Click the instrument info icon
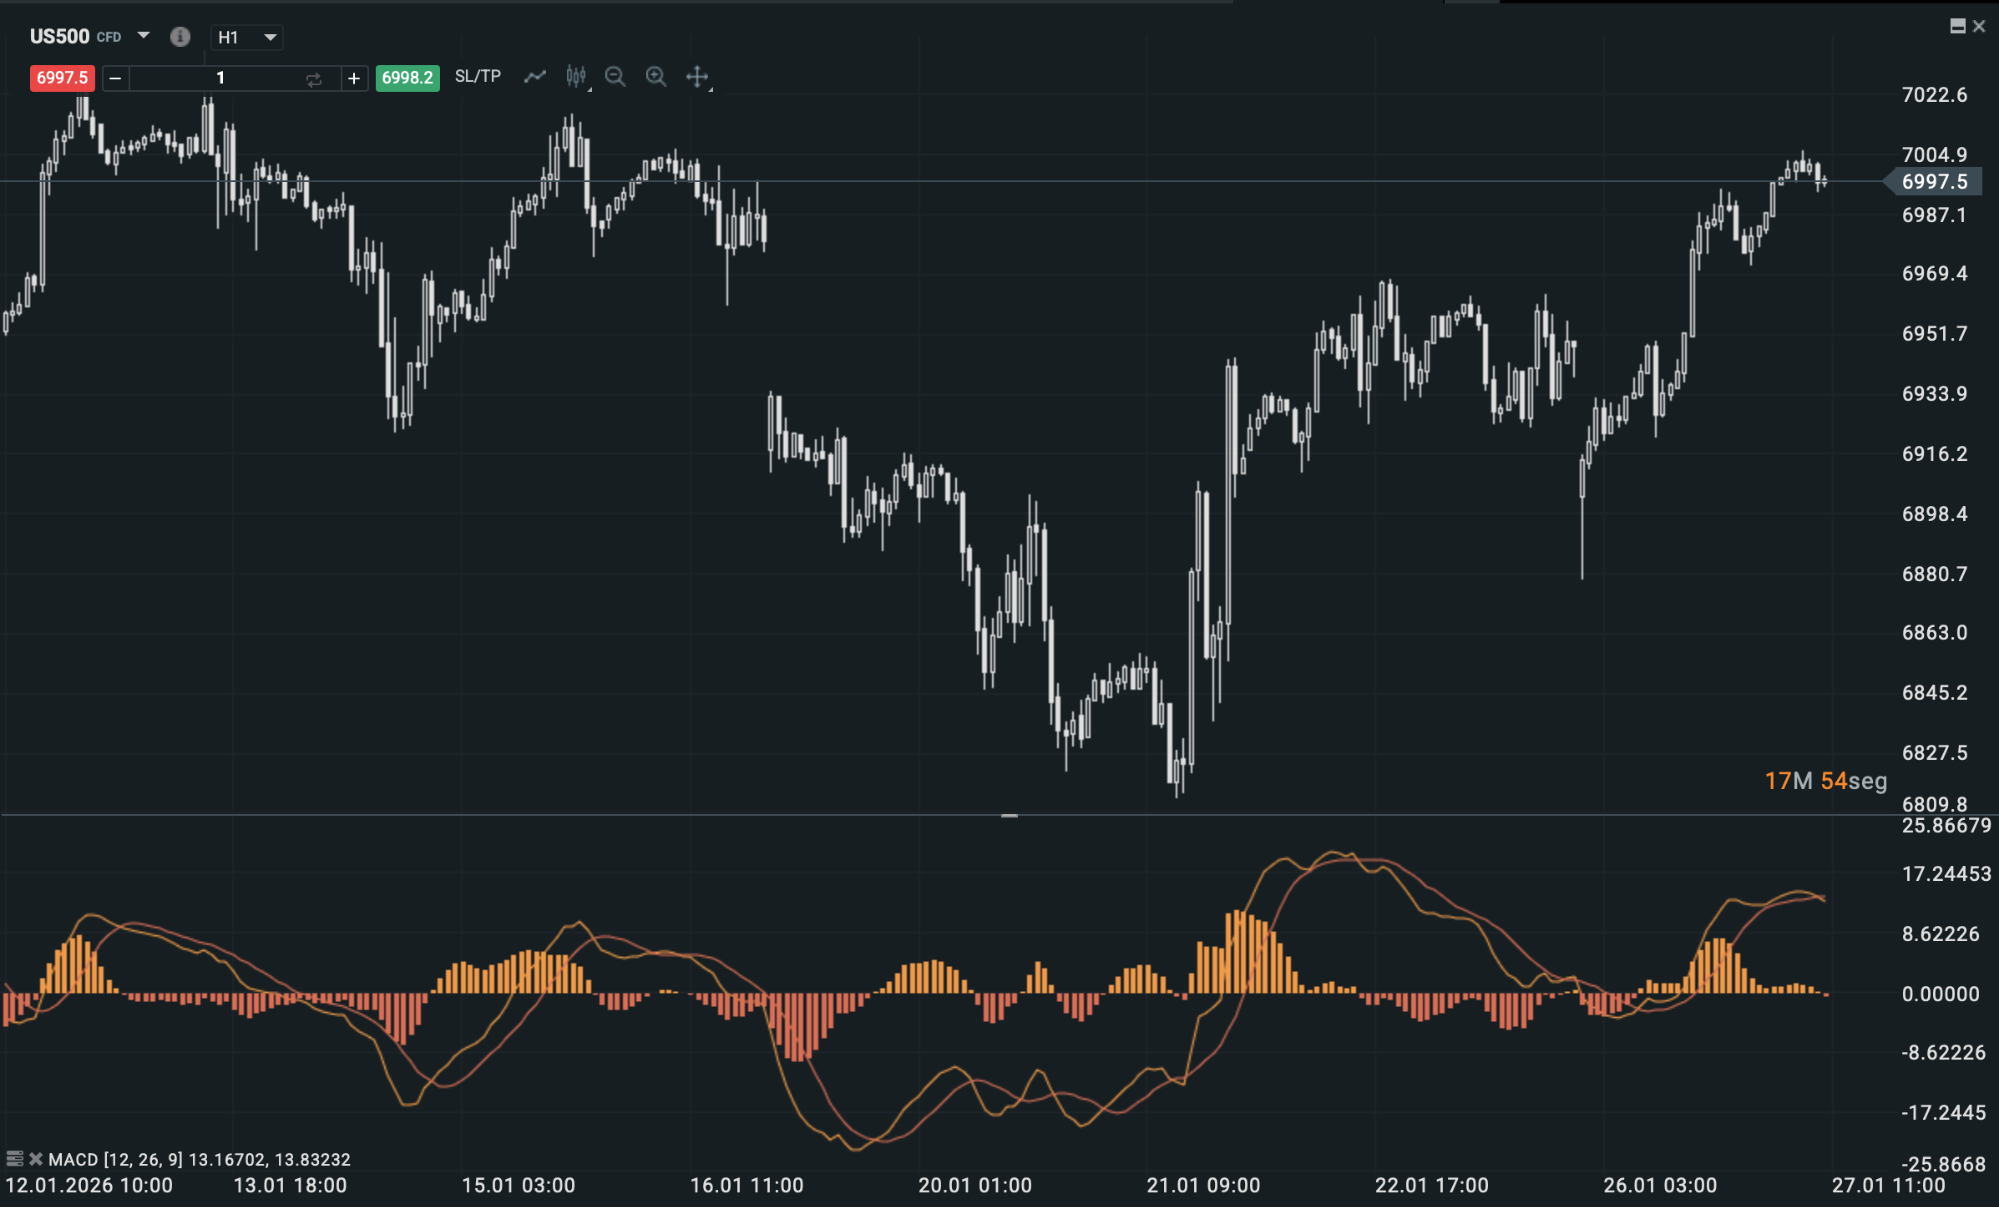1999x1208 pixels. point(180,36)
